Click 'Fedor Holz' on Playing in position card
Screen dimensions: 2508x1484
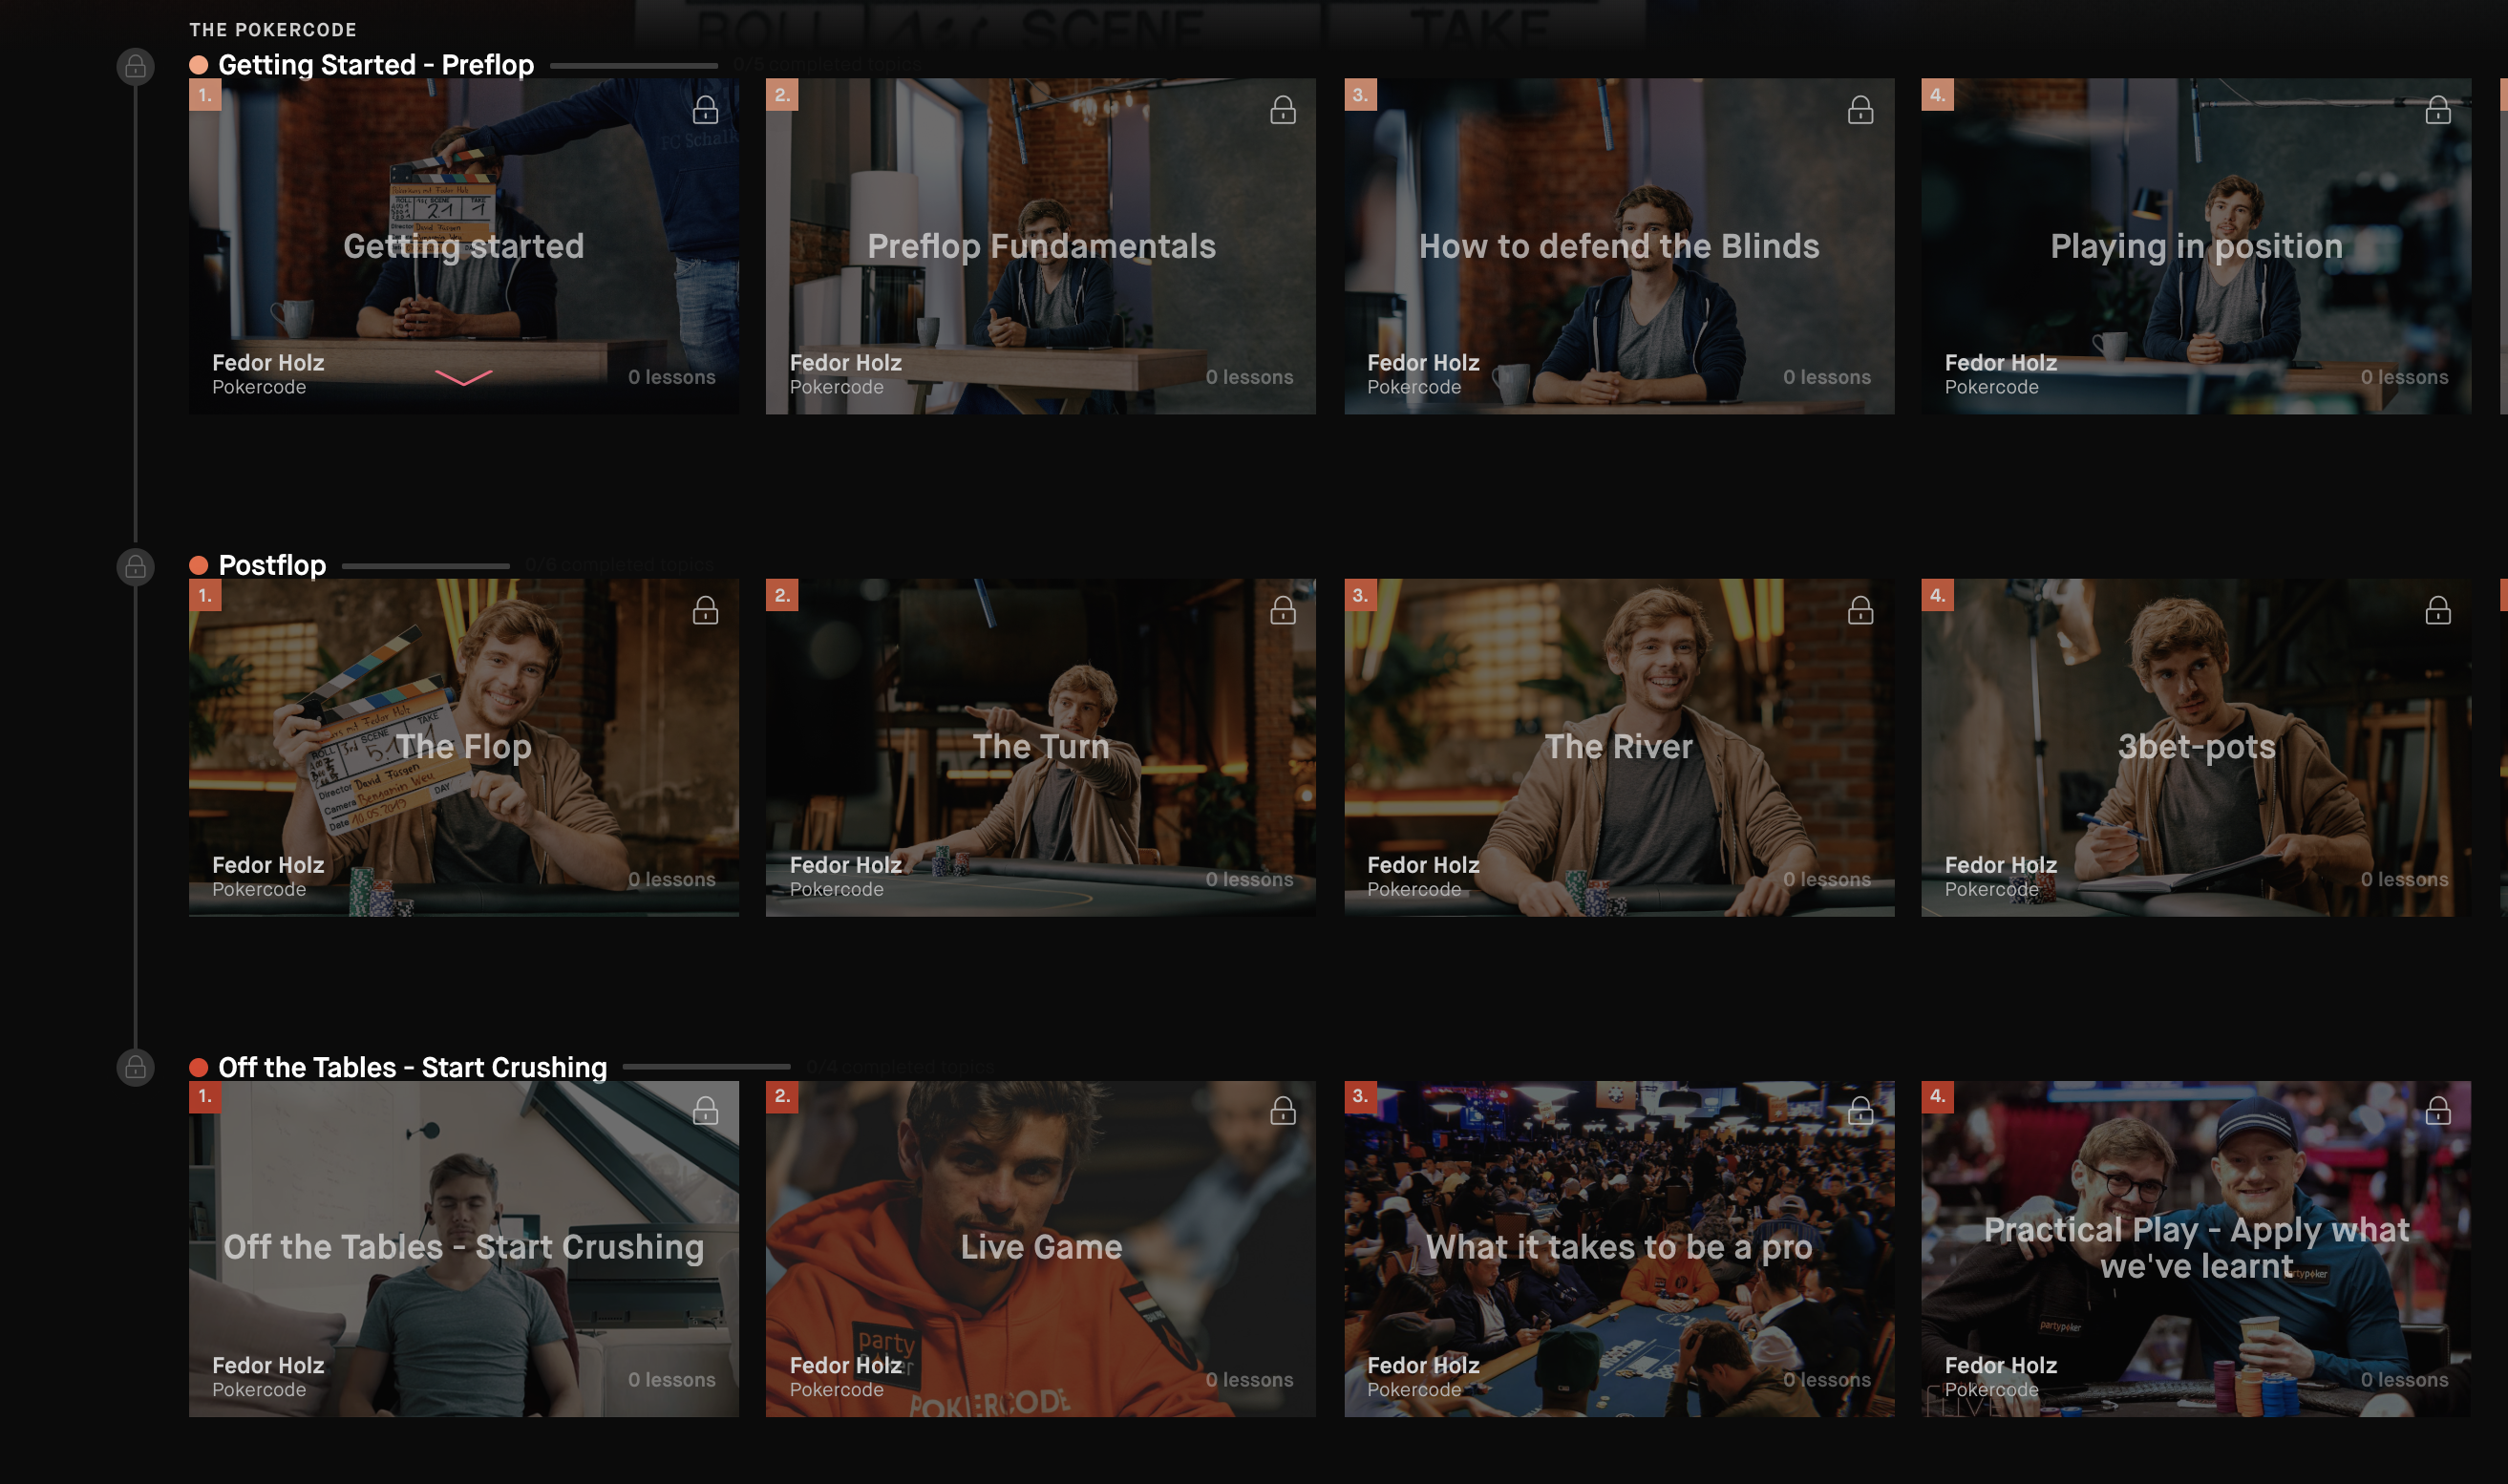[2000, 363]
